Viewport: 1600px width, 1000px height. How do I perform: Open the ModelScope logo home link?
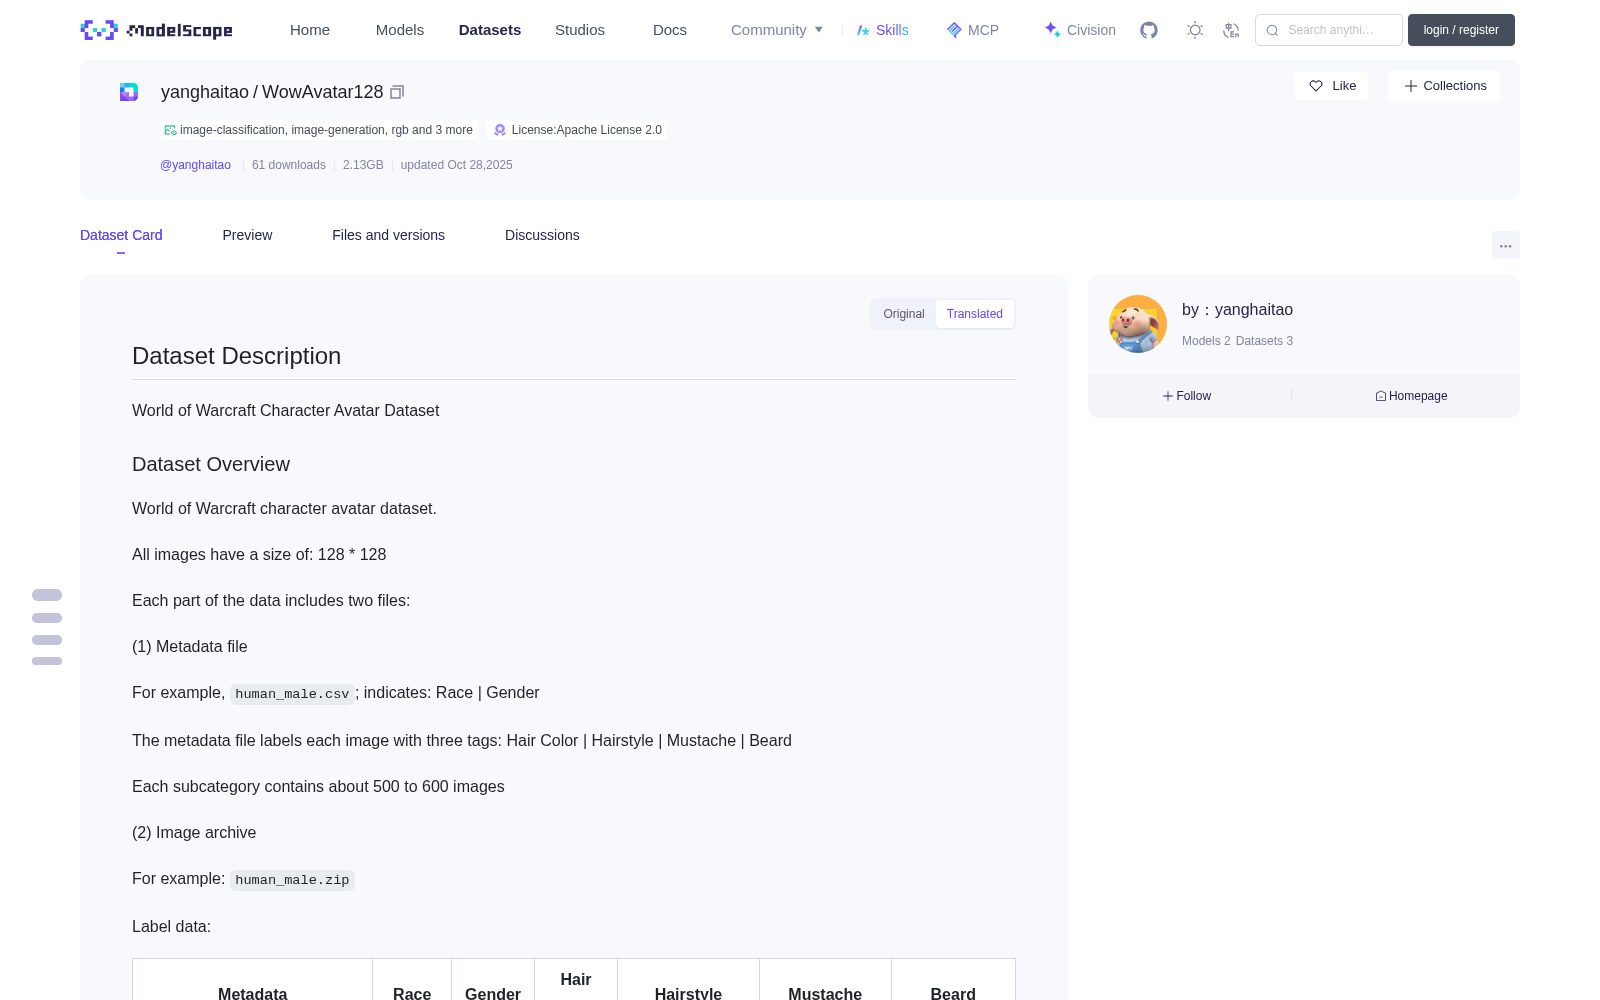click(x=157, y=30)
